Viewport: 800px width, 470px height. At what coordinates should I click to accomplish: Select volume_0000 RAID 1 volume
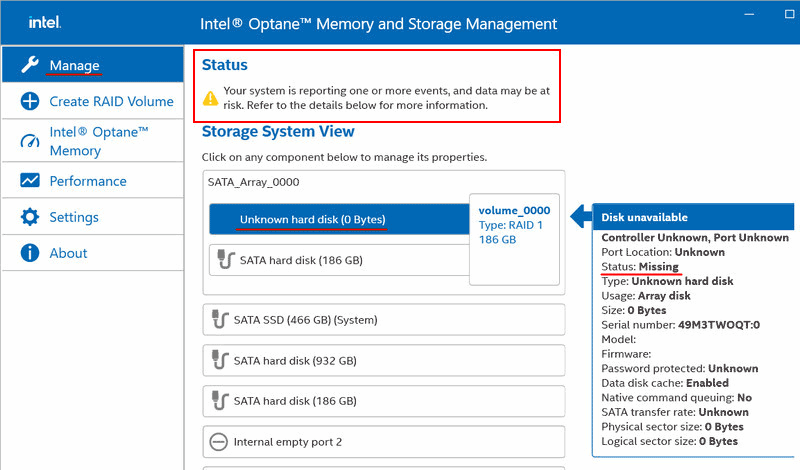[514, 226]
